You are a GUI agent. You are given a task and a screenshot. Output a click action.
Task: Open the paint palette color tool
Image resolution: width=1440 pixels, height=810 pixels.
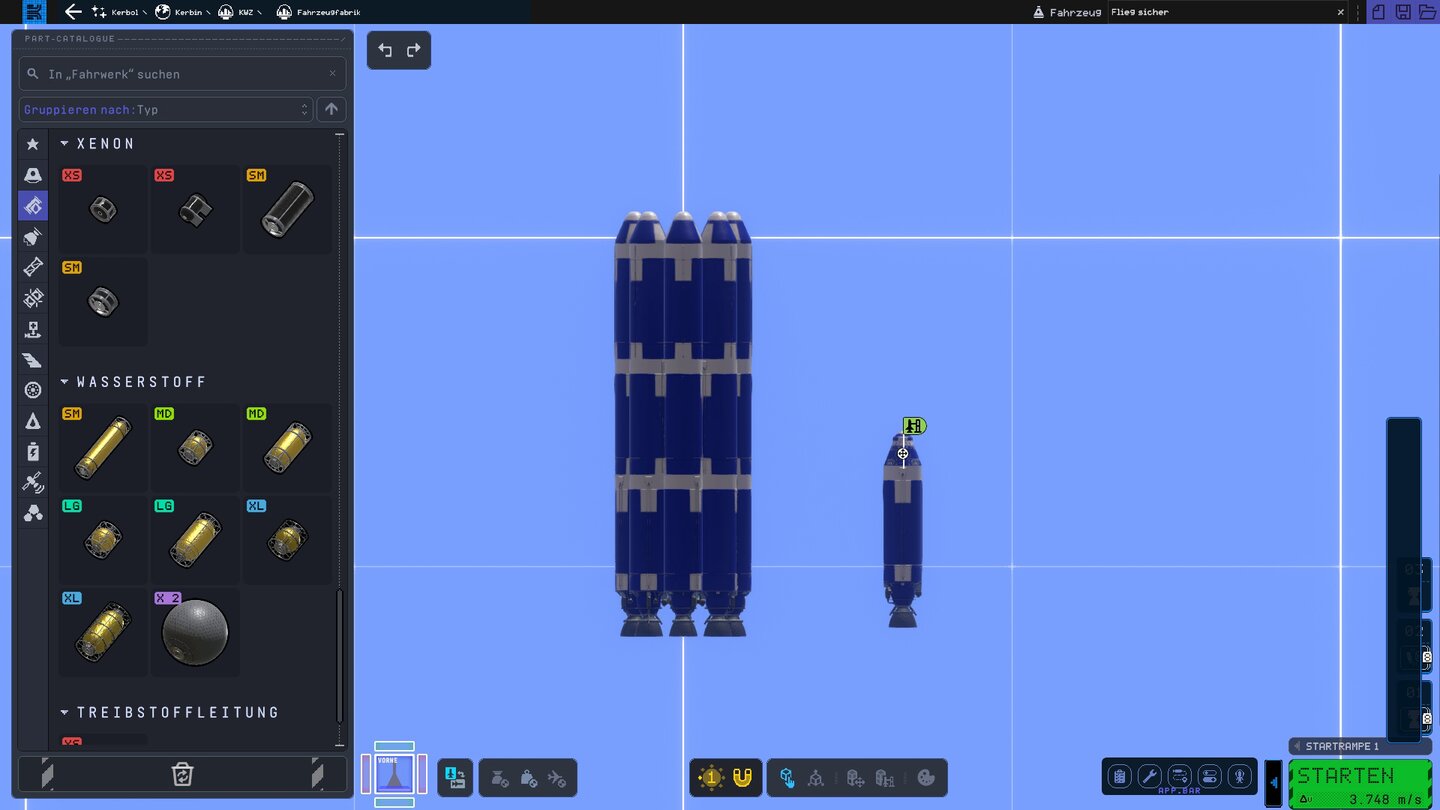(x=926, y=778)
